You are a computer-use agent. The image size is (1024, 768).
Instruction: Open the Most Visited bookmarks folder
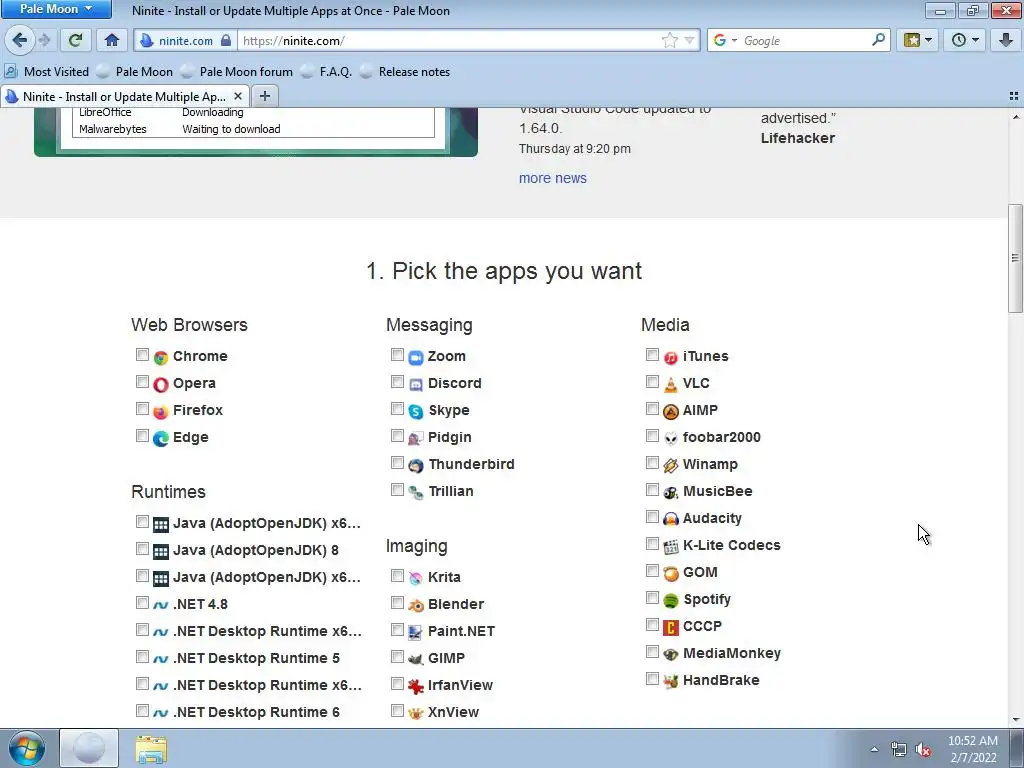point(46,72)
